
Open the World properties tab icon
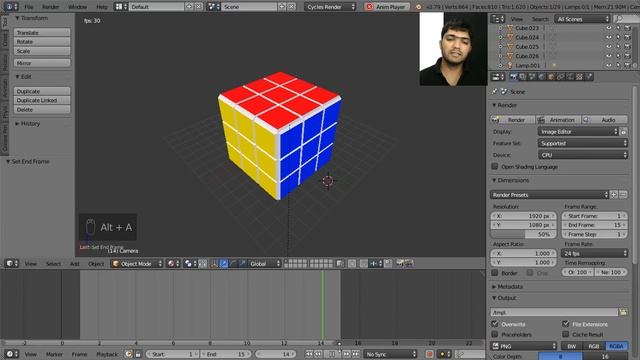coord(541,77)
